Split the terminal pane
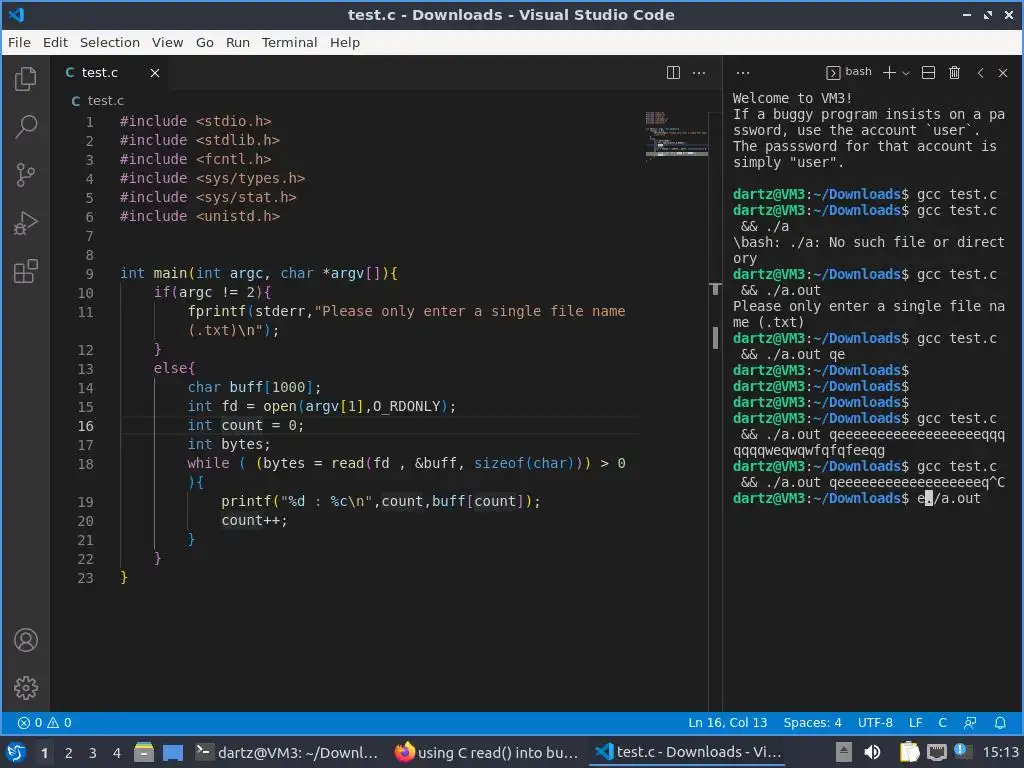 (x=928, y=72)
